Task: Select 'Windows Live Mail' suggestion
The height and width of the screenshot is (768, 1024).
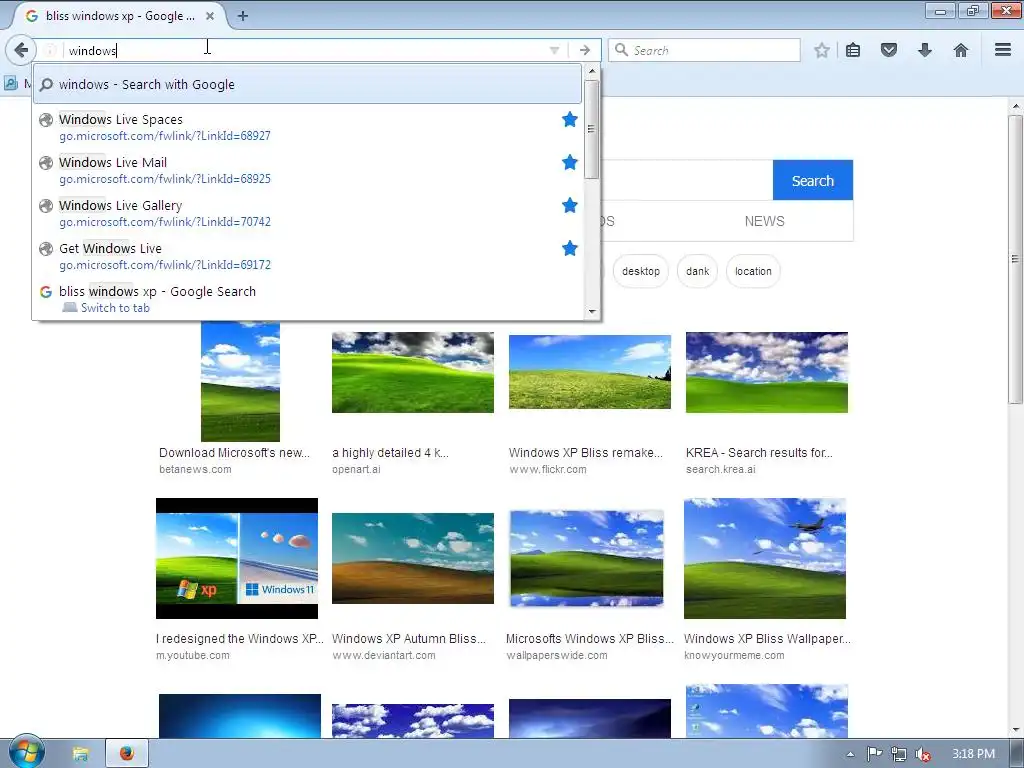Action: coord(307,170)
